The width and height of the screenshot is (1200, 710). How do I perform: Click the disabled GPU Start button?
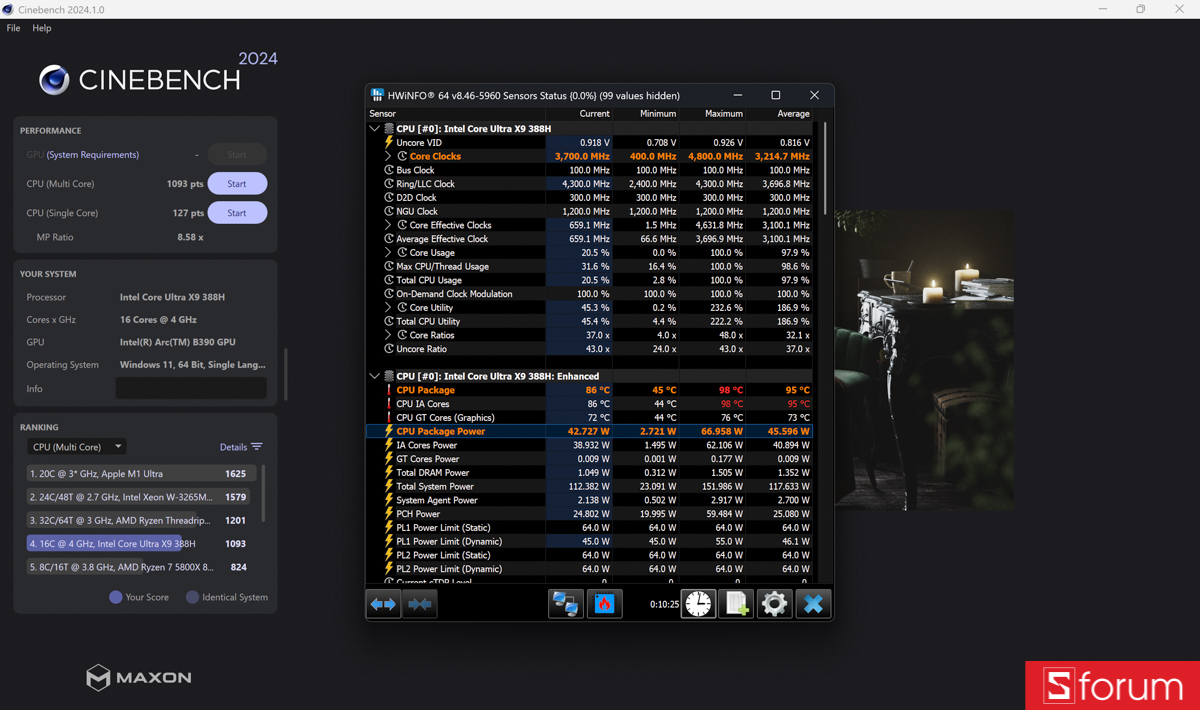point(237,155)
